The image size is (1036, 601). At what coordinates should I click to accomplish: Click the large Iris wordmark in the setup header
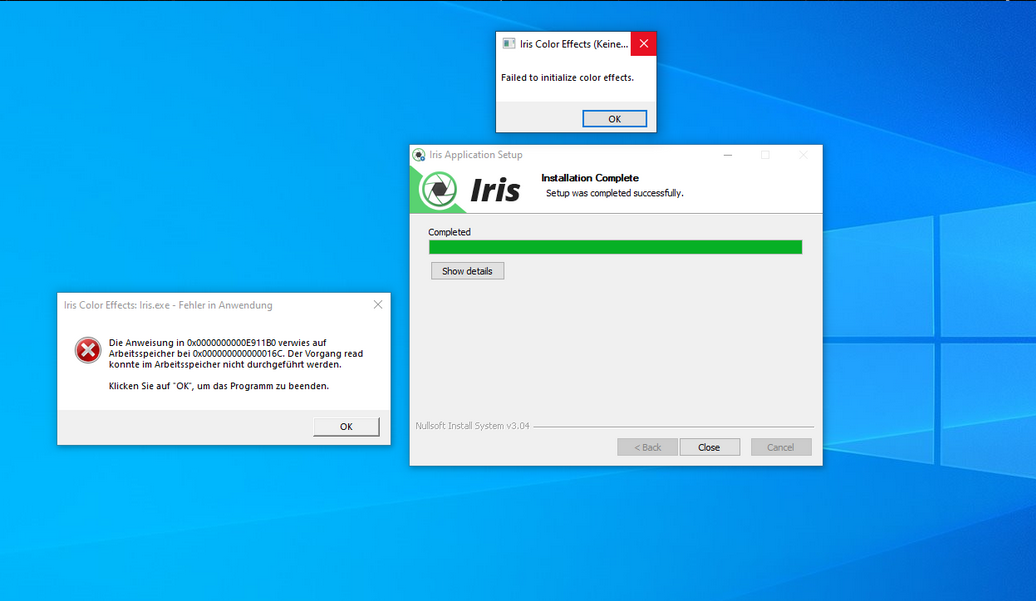point(496,190)
